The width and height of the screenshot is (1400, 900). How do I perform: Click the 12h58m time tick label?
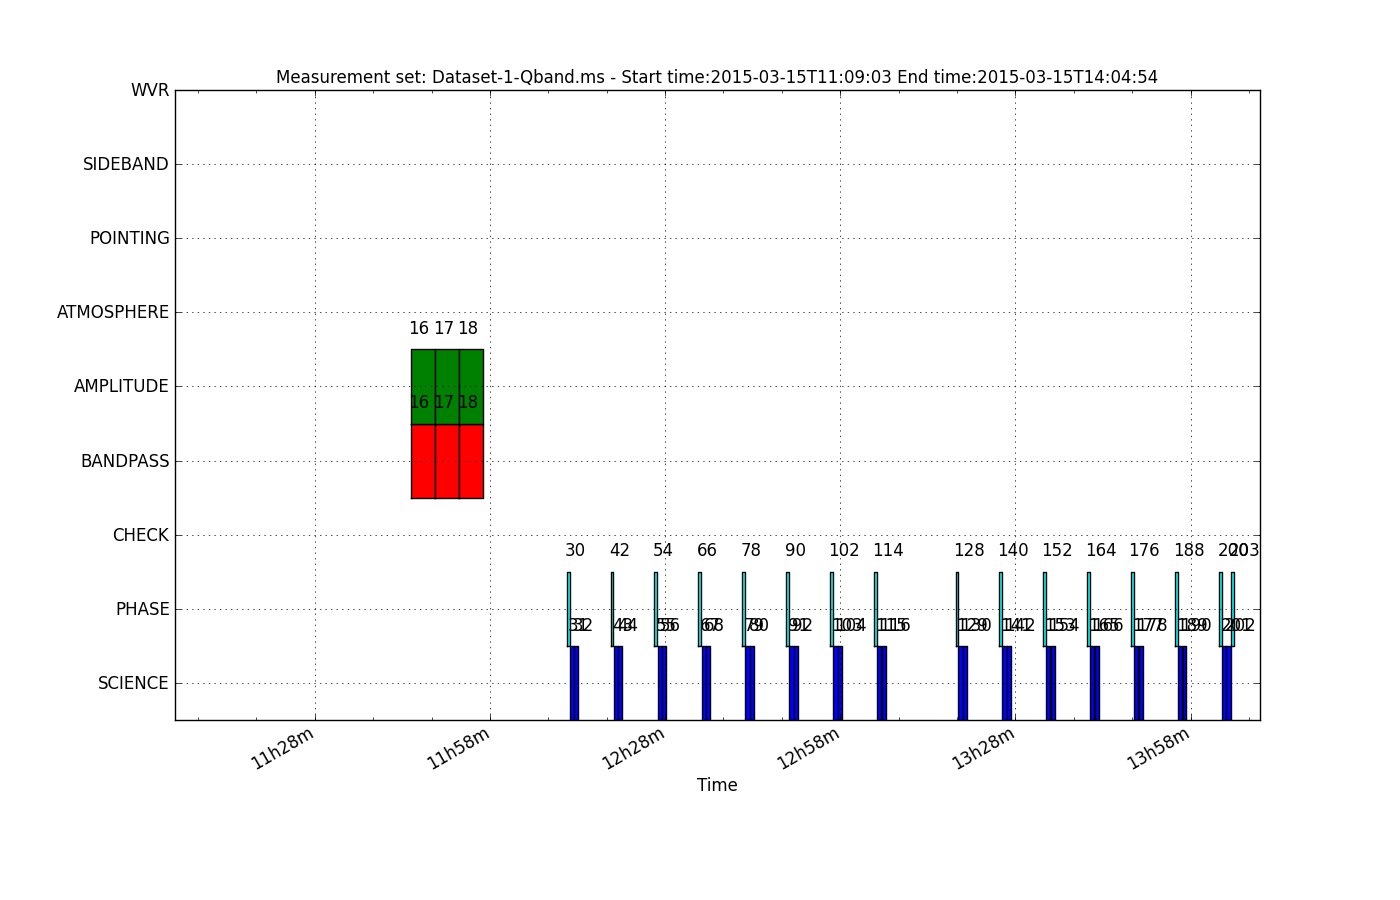point(808,748)
